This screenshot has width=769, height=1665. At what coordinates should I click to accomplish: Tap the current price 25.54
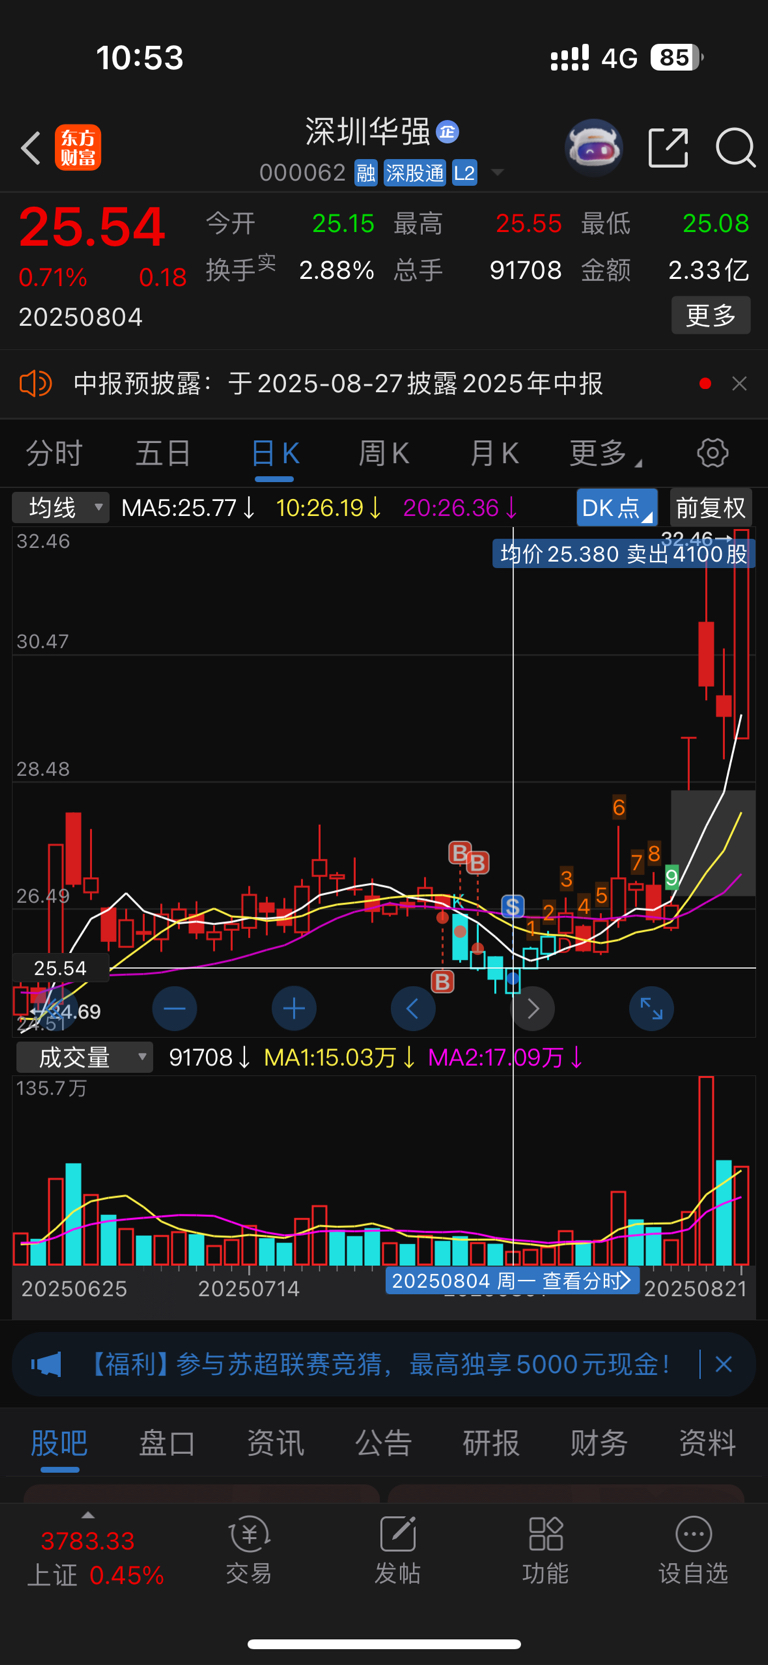[92, 227]
